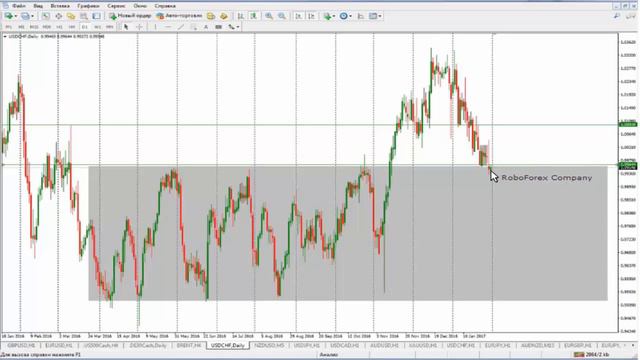Select the W1 timeframe button
Viewport: 640px width, 360px height.
click(97, 27)
